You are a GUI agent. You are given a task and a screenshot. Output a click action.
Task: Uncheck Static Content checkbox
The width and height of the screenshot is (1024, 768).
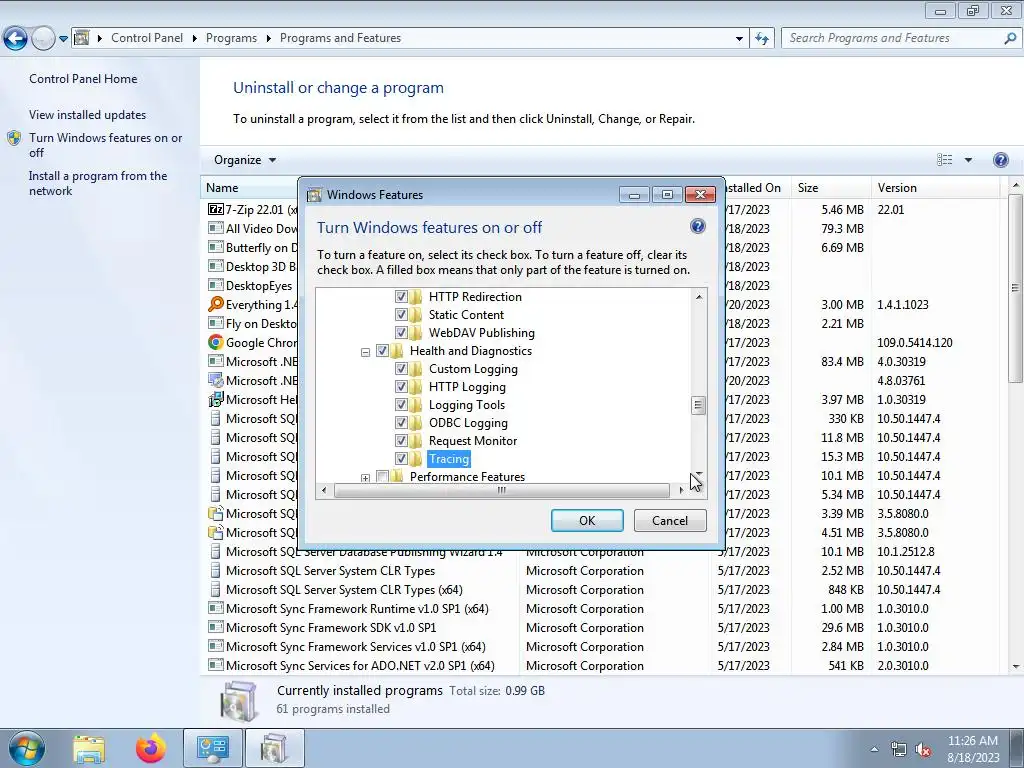pyautogui.click(x=401, y=315)
